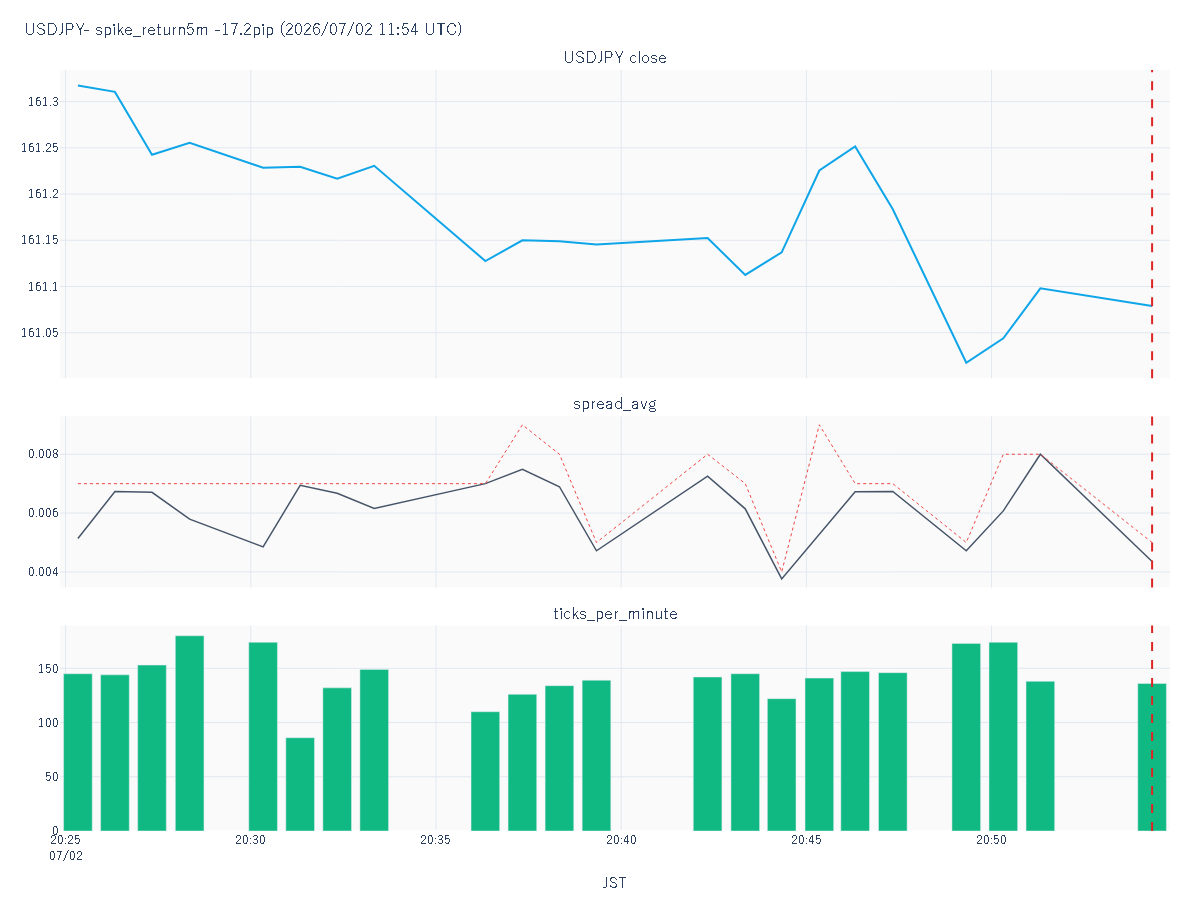Click the spread_avg subplot title

(615, 404)
